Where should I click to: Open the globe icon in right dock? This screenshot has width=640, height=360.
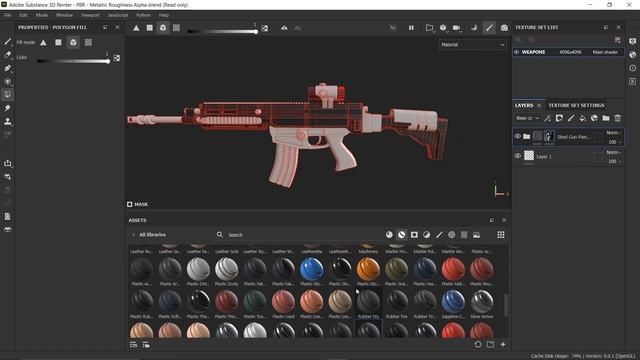(633, 55)
